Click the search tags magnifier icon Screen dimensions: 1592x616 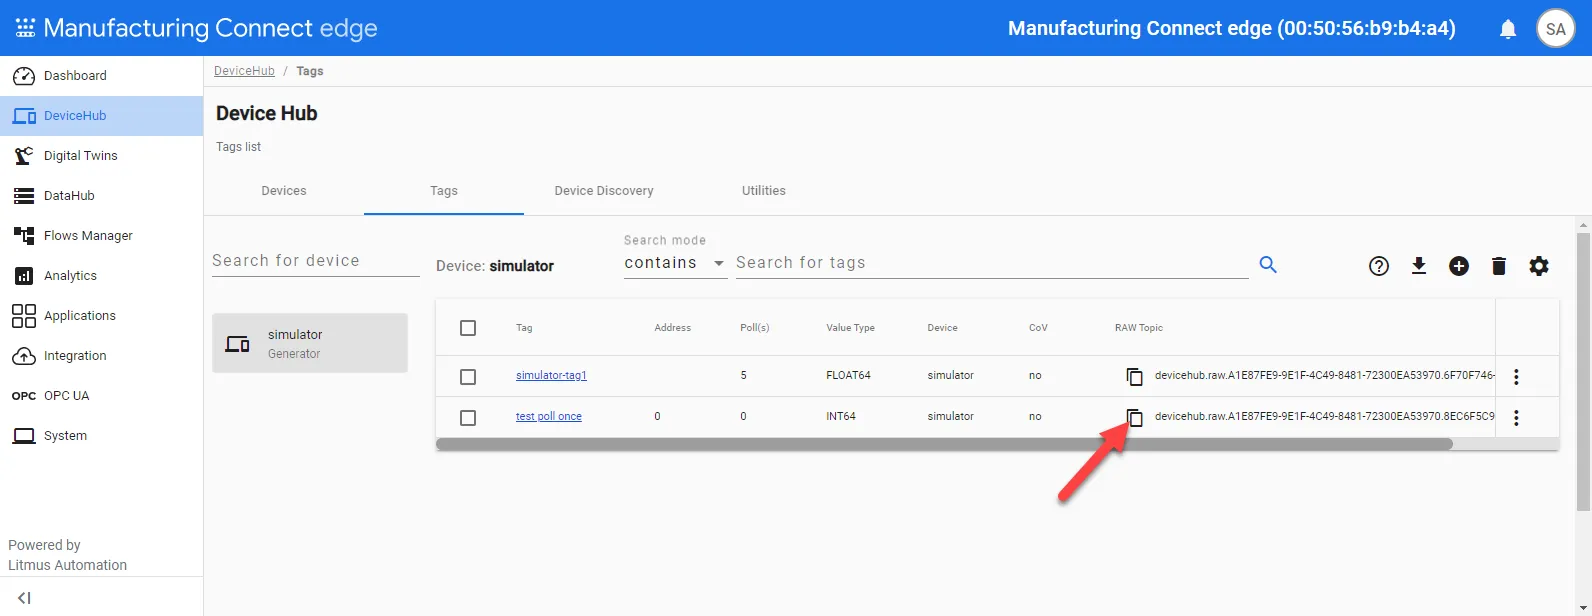[x=1268, y=264]
